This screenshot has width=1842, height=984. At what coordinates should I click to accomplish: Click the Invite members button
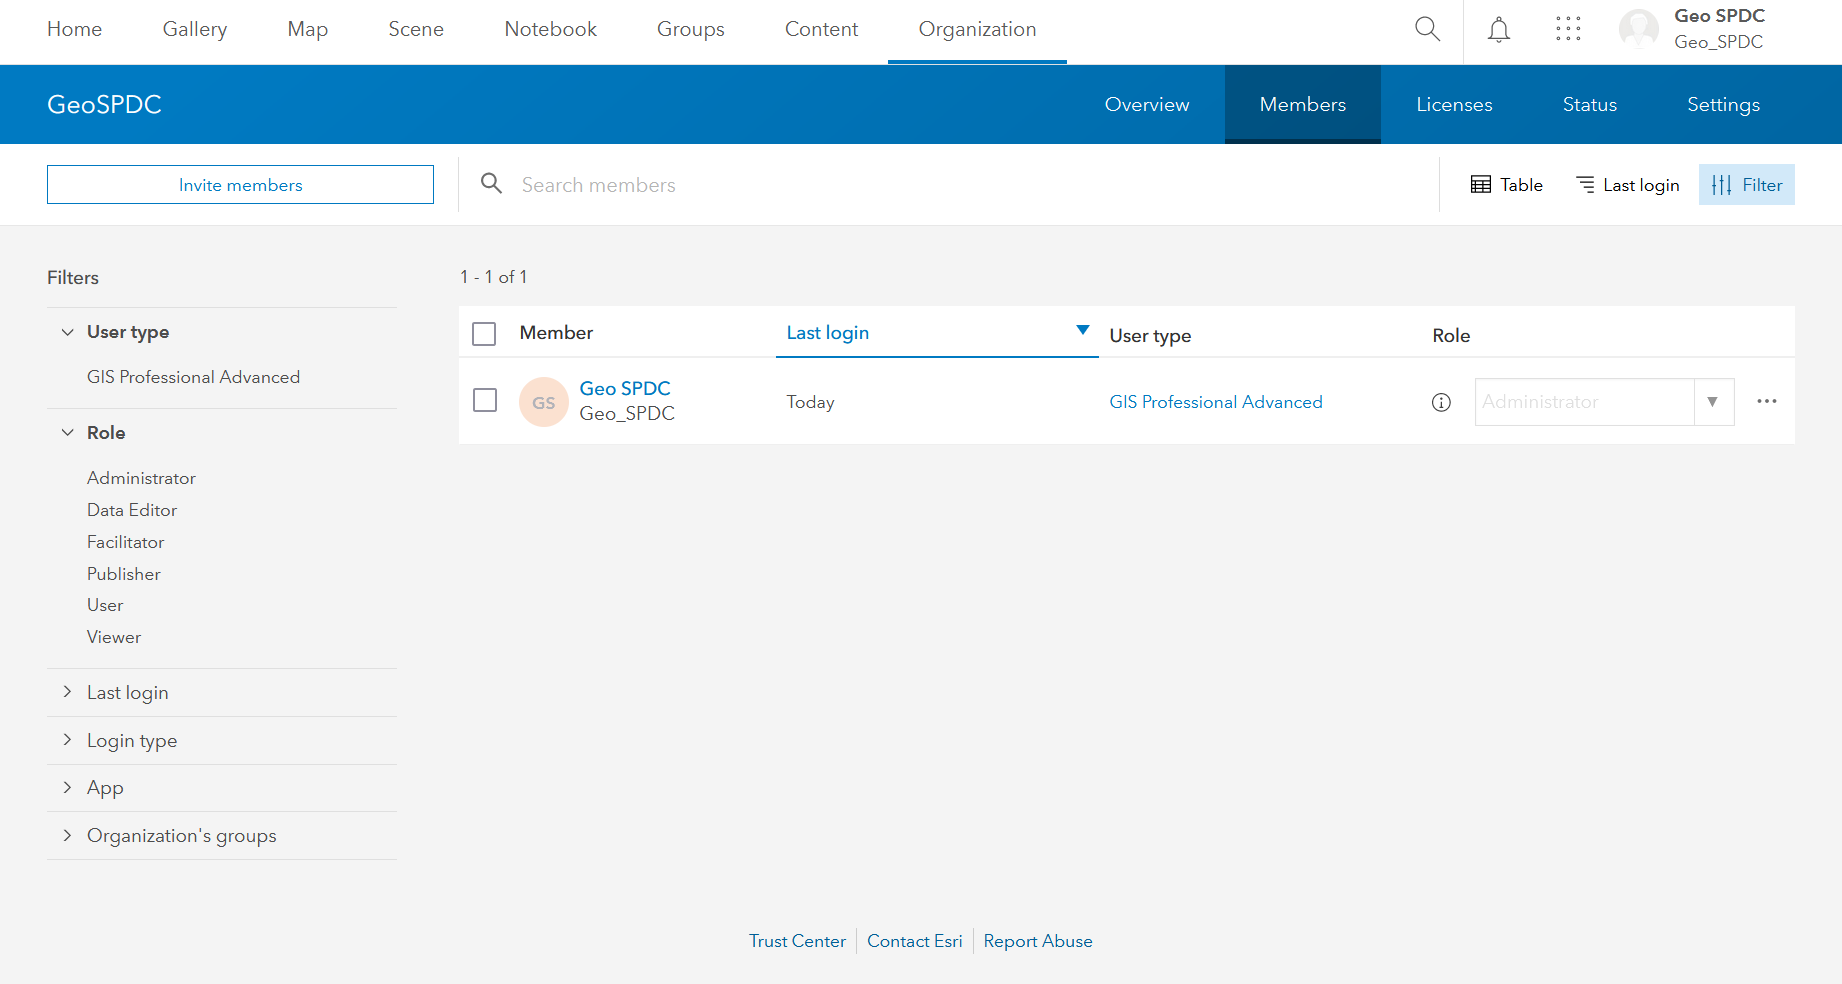tap(240, 184)
